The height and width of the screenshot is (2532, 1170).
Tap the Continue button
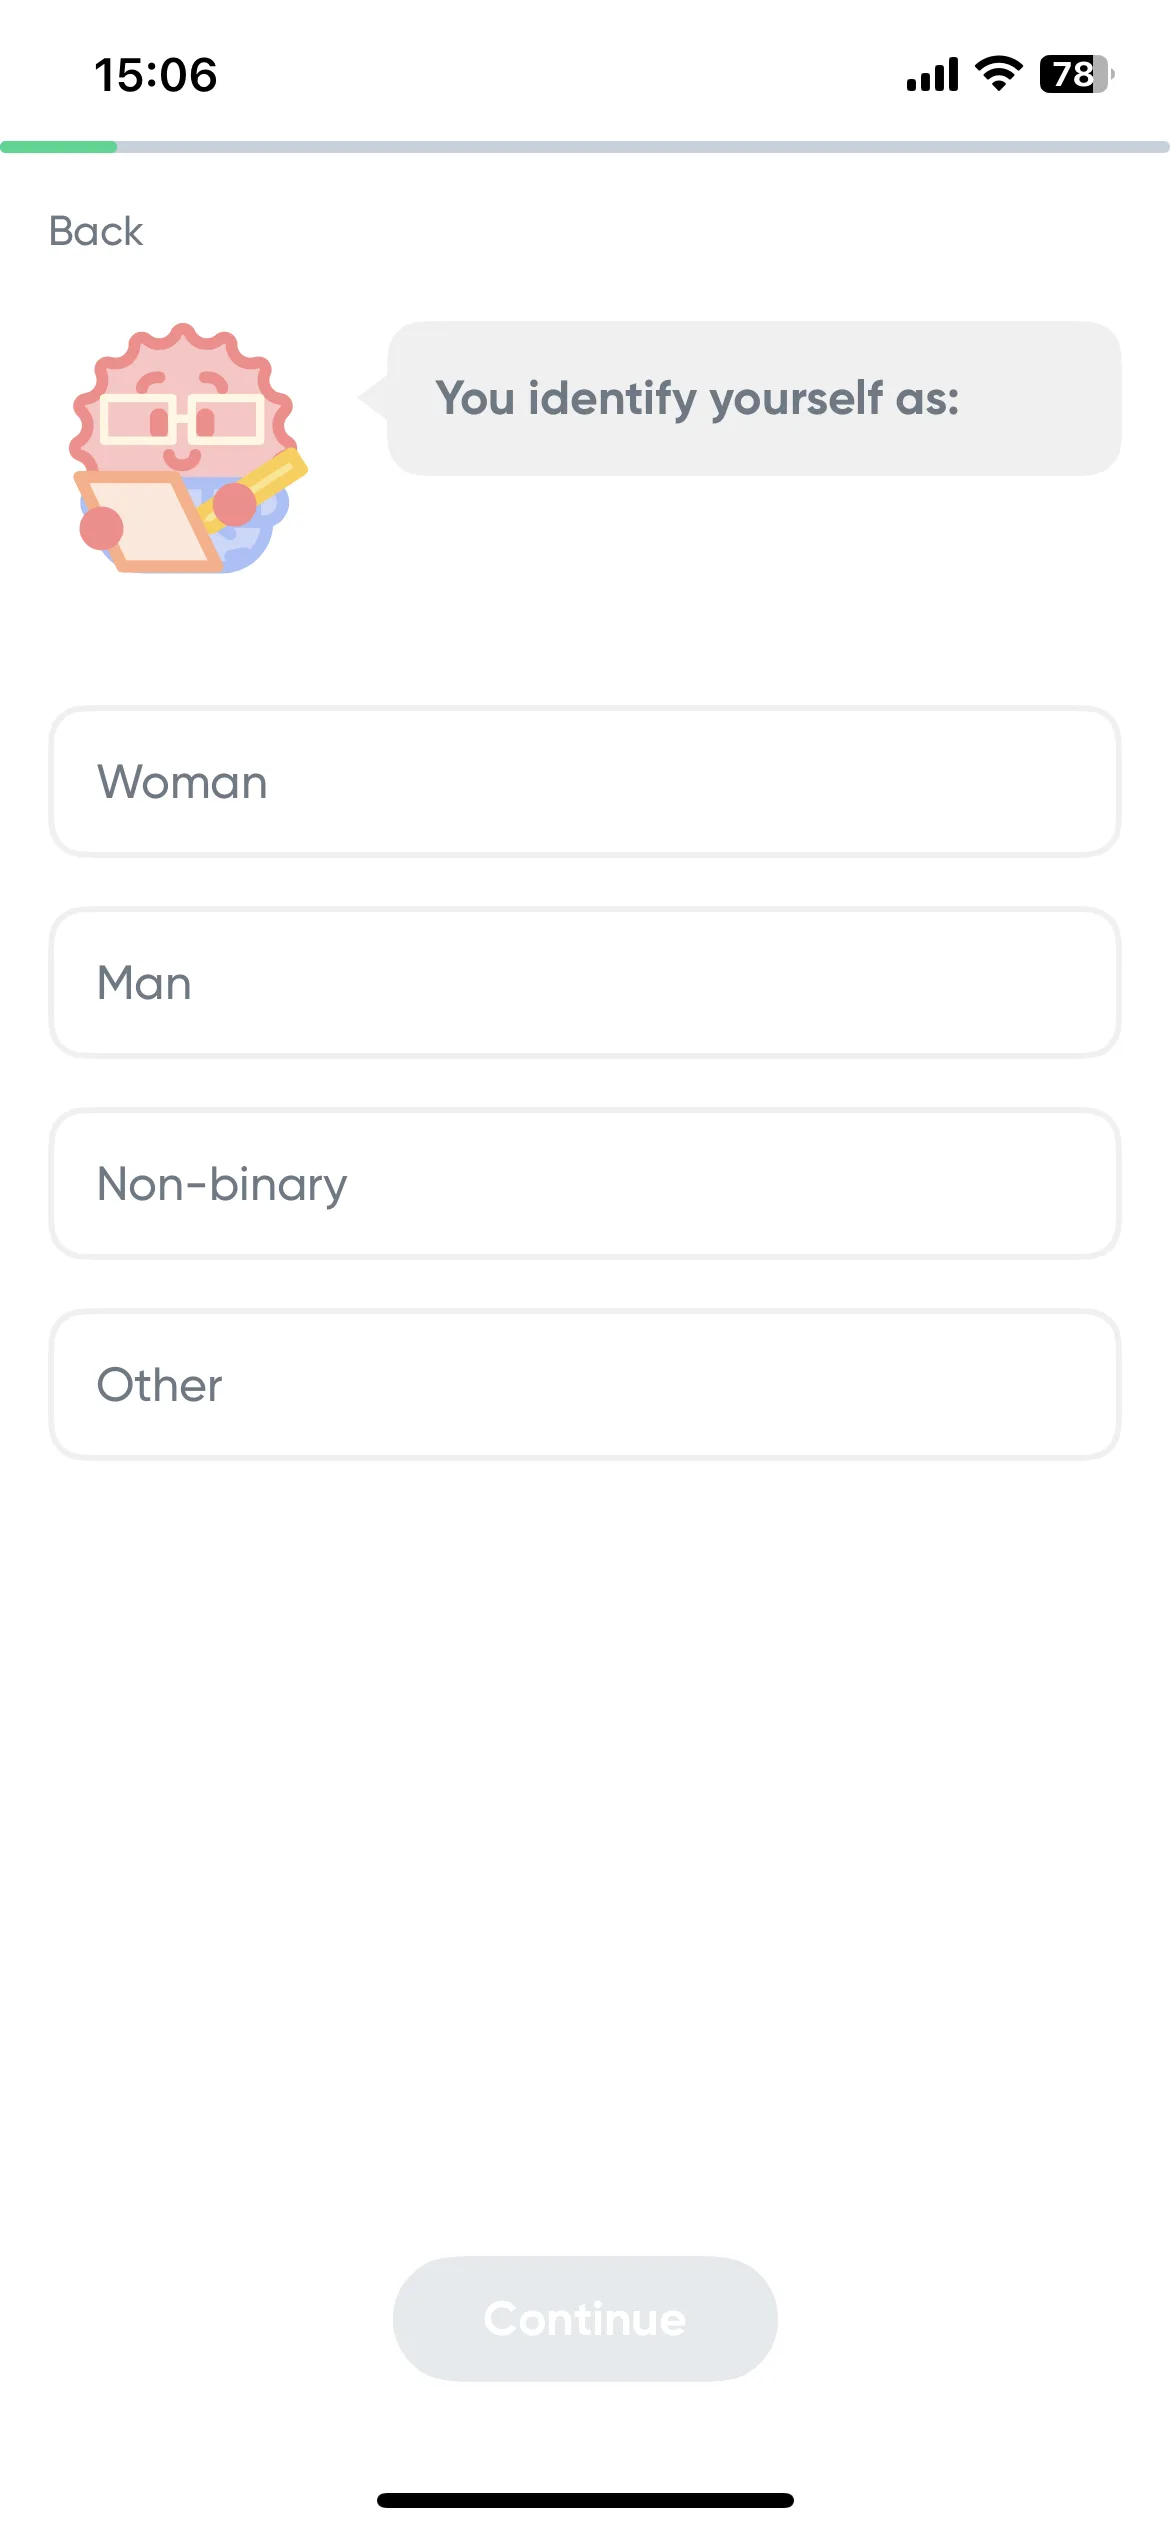pyautogui.click(x=585, y=2318)
